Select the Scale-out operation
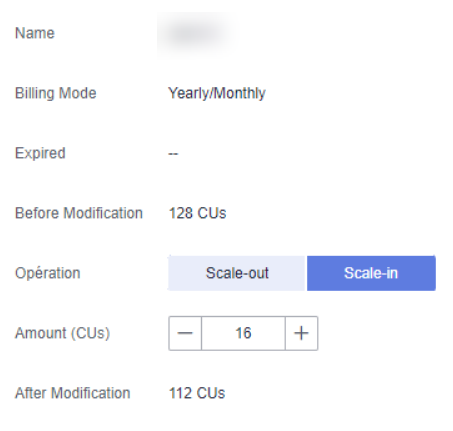 tap(237, 273)
